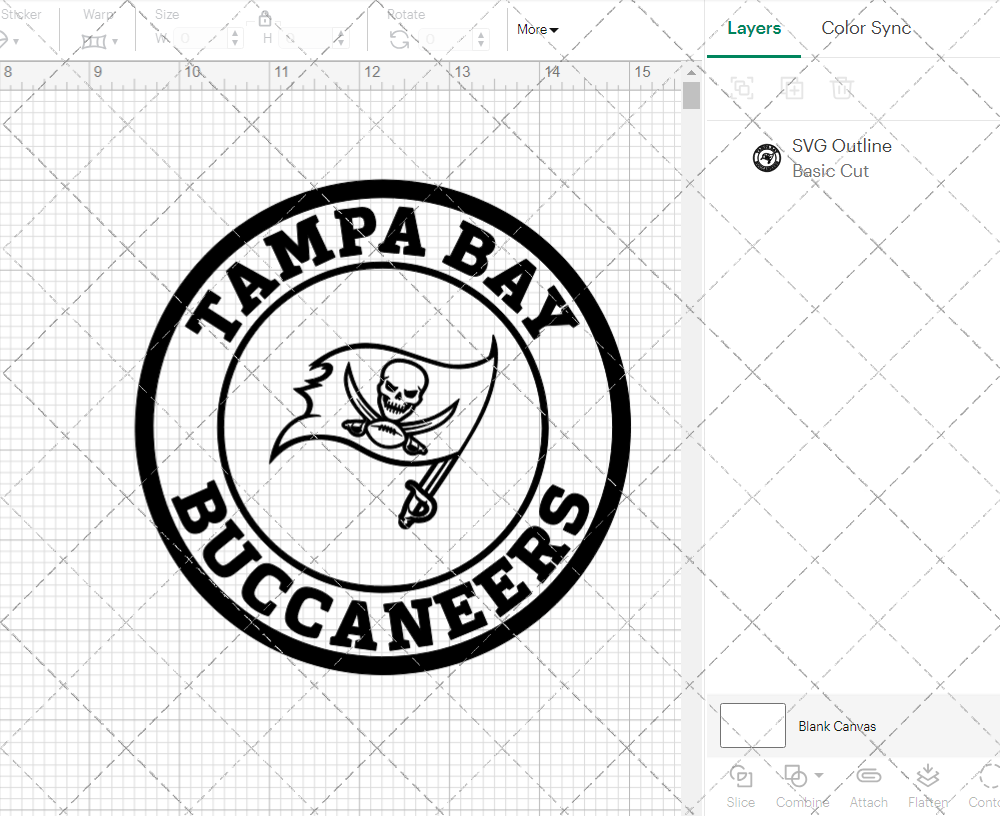Screen dimensions: 1000x816
Task: Select the SVG Outline Basic Cut layer
Action: pyautogui.click(x=842, y=157)
